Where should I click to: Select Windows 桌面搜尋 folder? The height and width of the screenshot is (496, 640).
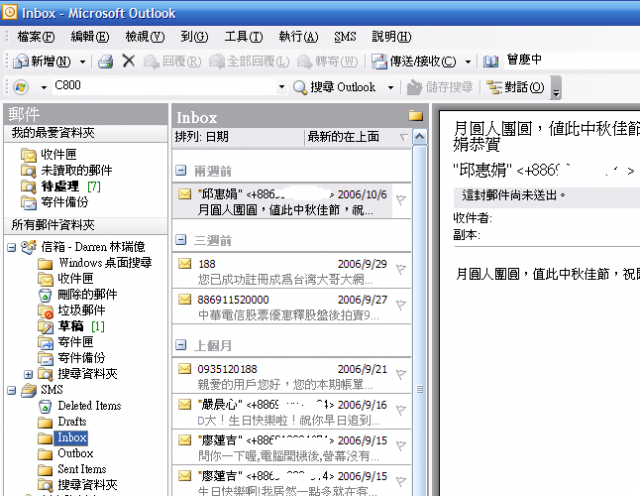point(95,262)
